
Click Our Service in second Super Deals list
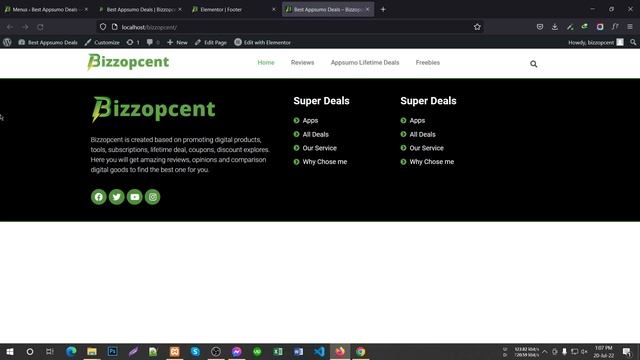tap(427, 148)
